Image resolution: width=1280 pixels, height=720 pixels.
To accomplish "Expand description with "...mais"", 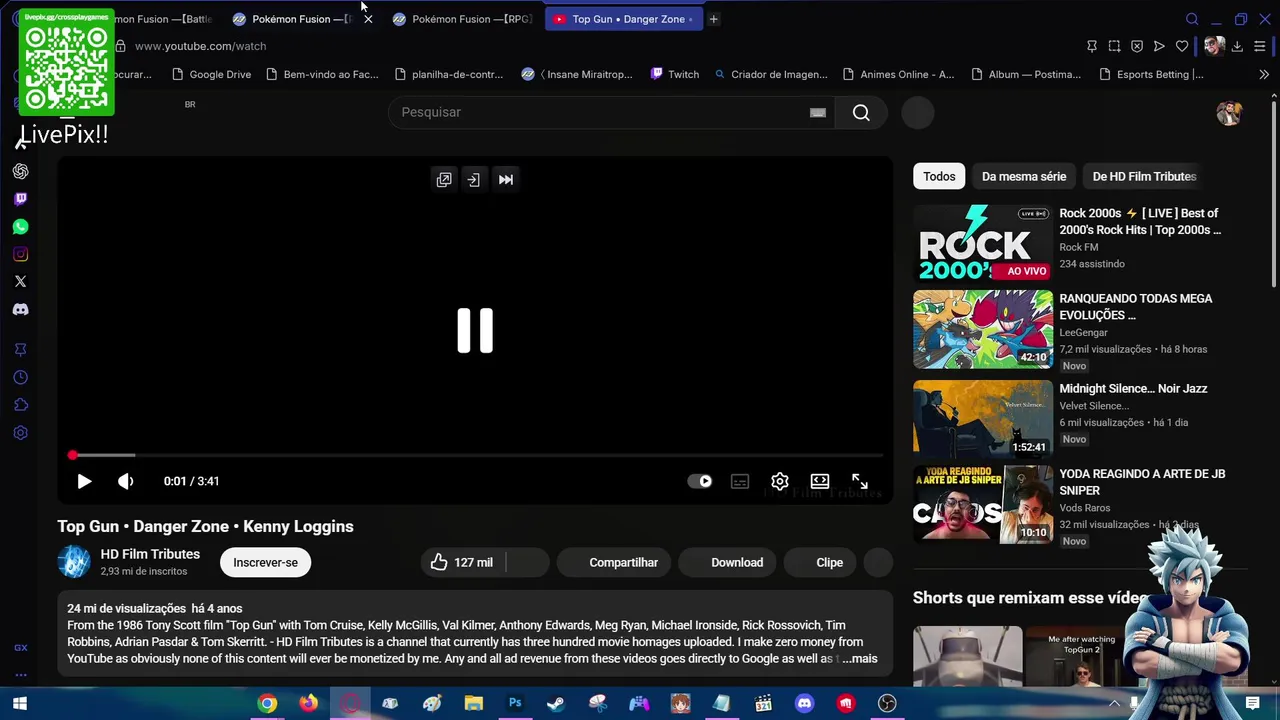I will [859, 658].
